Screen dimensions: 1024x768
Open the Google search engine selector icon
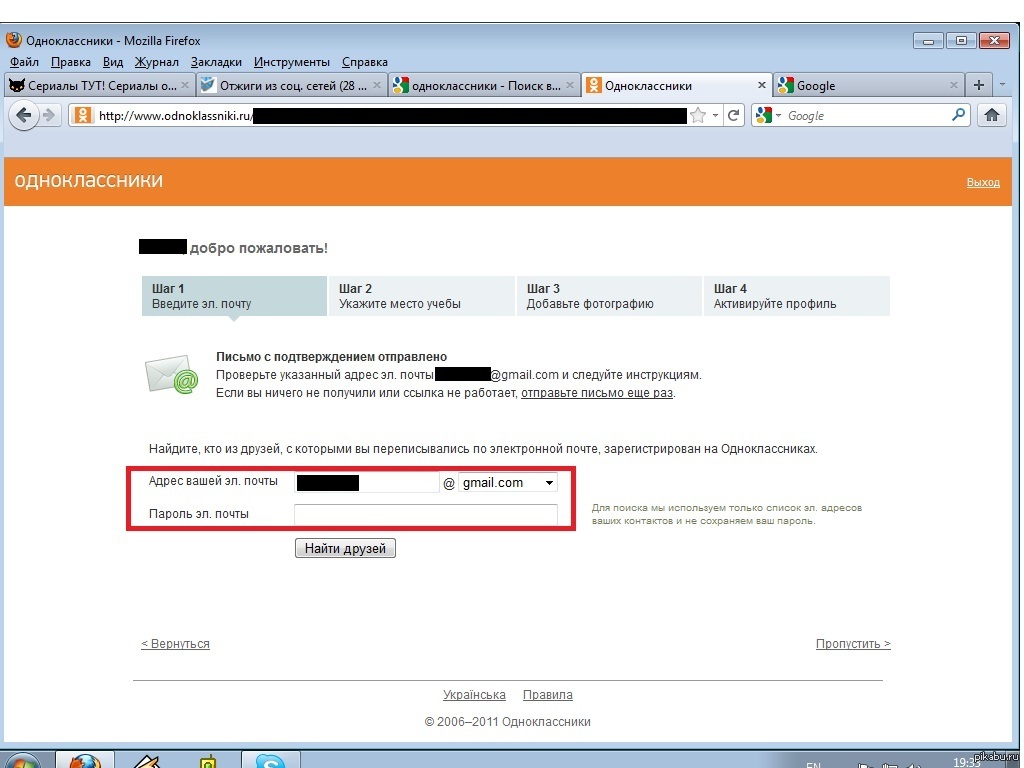pyautogui.click(x=767, y=116)
